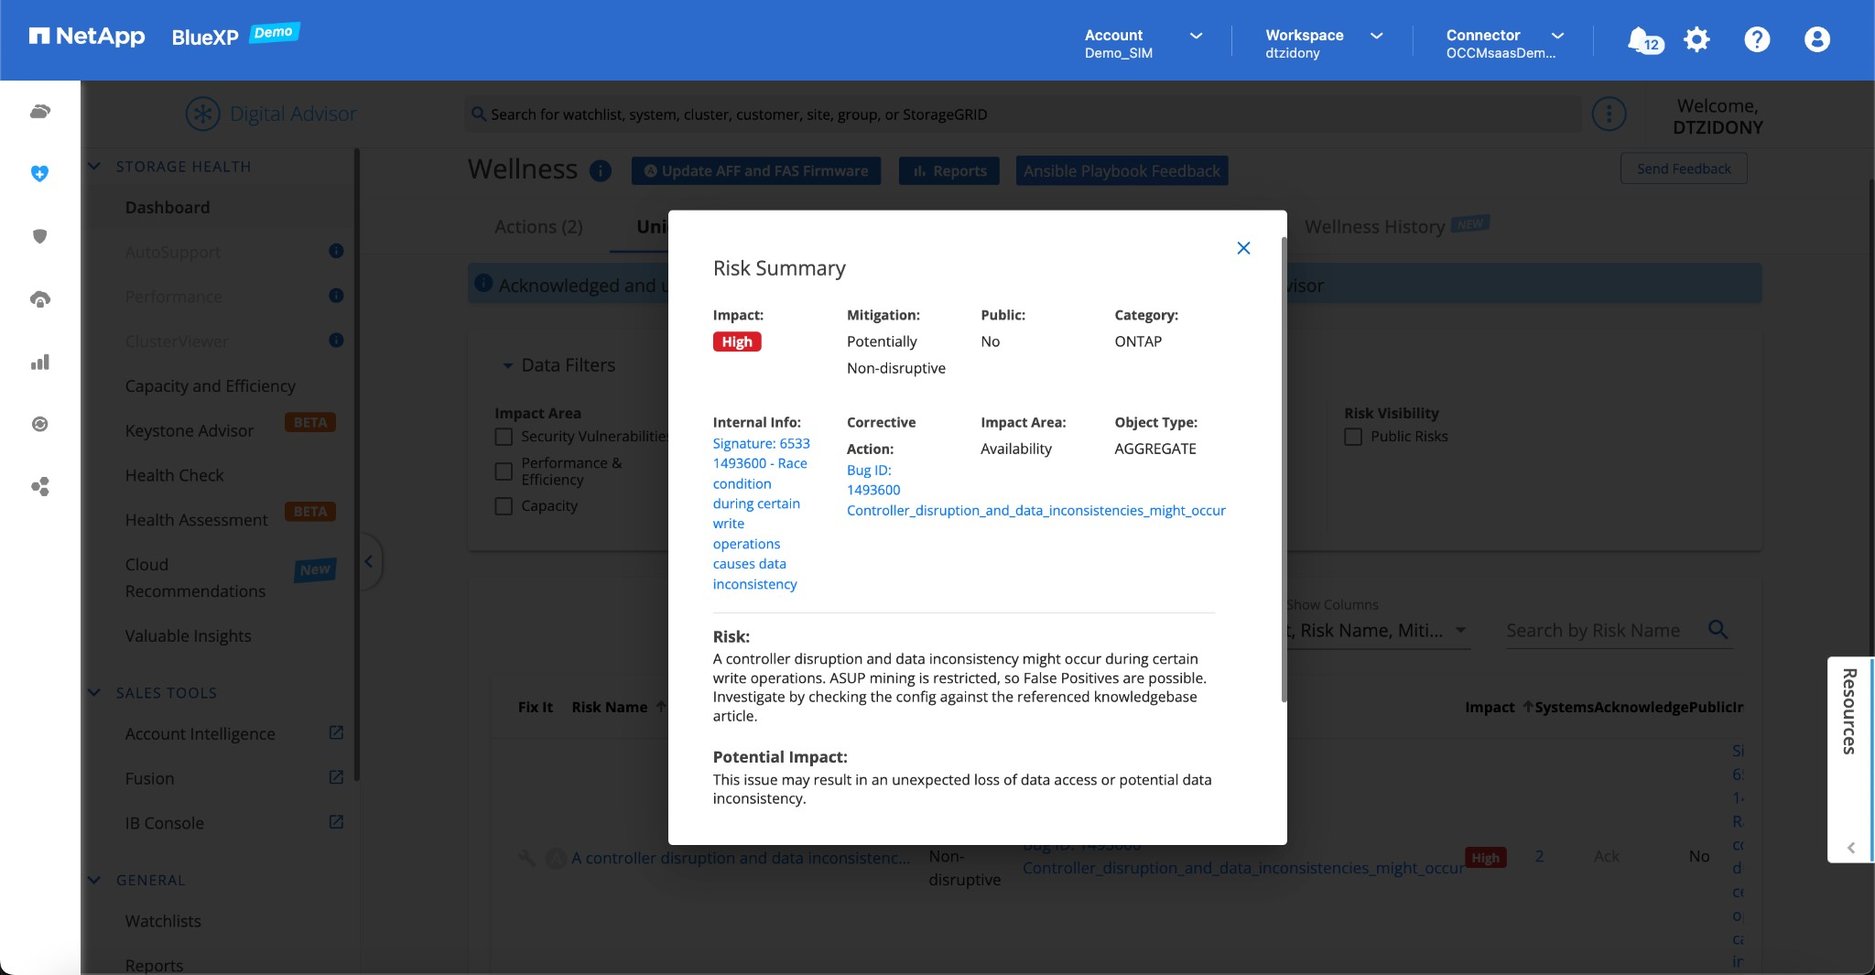The image size is (1875, 975).
Task: Check the Capacity impact area checkbox
Action: tap(504, 506)
